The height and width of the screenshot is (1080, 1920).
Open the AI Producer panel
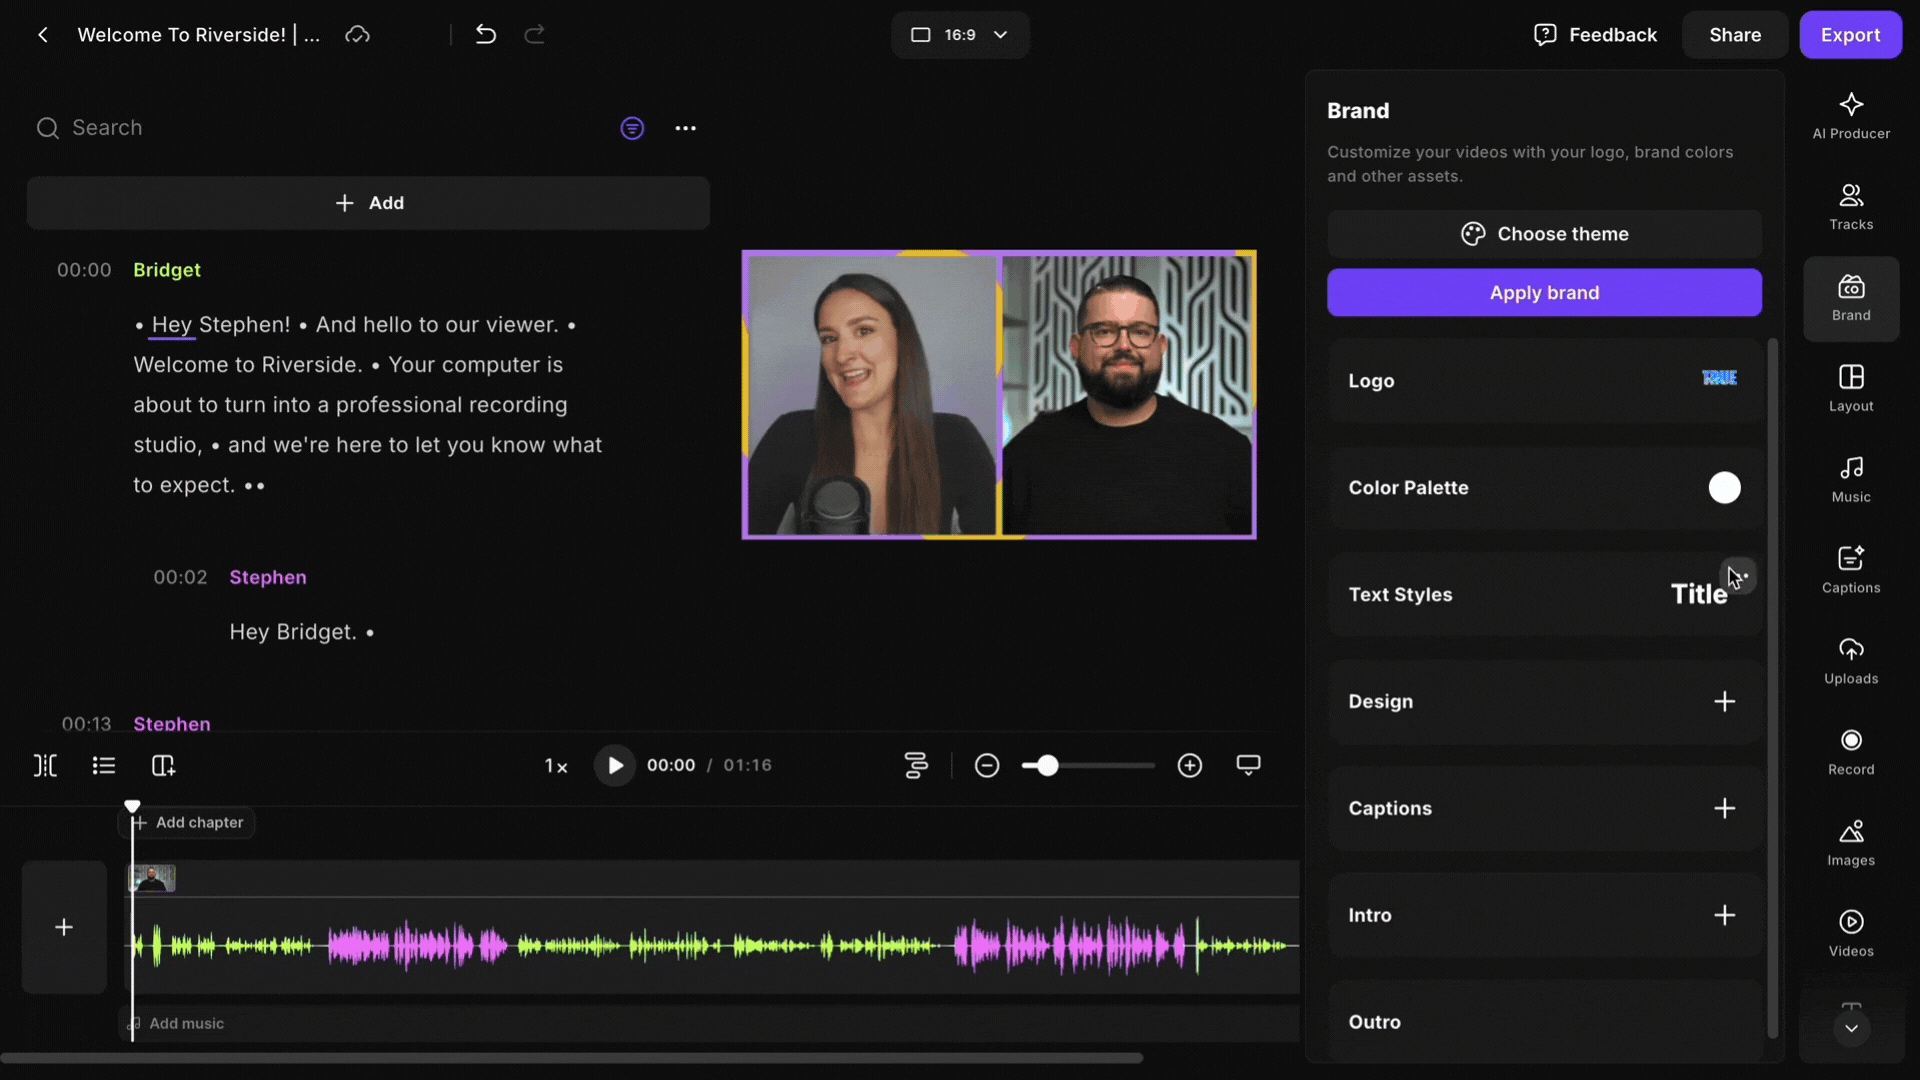1851,116
